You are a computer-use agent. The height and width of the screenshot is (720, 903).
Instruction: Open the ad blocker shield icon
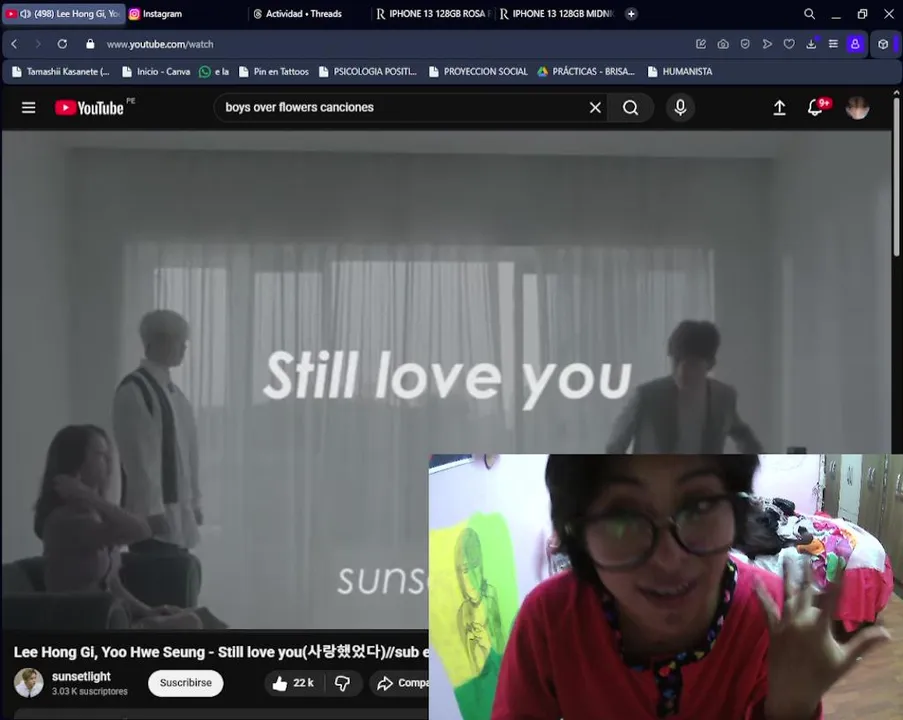745,44
